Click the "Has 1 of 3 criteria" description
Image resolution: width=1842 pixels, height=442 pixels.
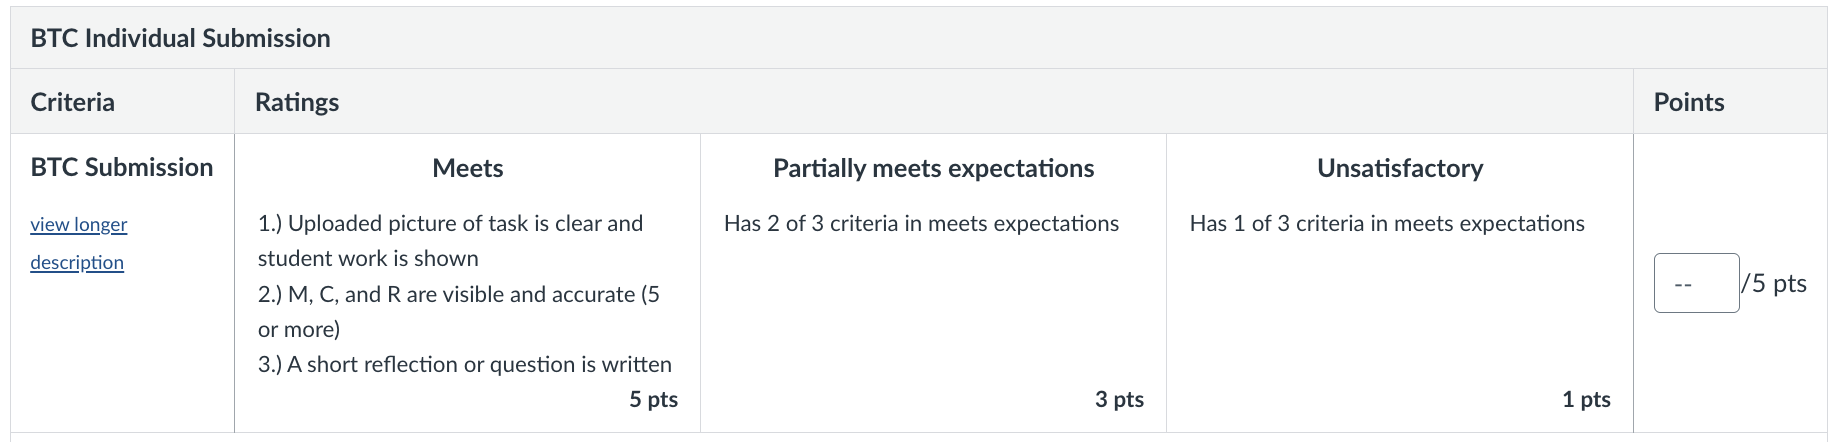coord(1387,224)
